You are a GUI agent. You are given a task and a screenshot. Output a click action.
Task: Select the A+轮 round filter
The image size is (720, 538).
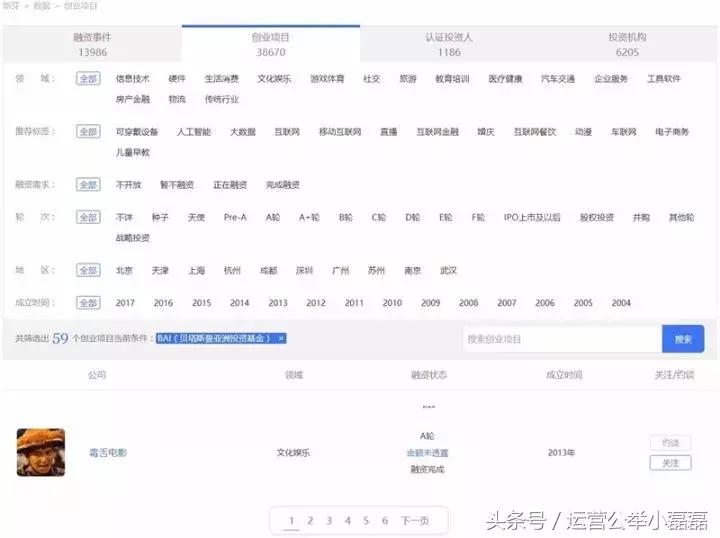[x=309, y=217]
